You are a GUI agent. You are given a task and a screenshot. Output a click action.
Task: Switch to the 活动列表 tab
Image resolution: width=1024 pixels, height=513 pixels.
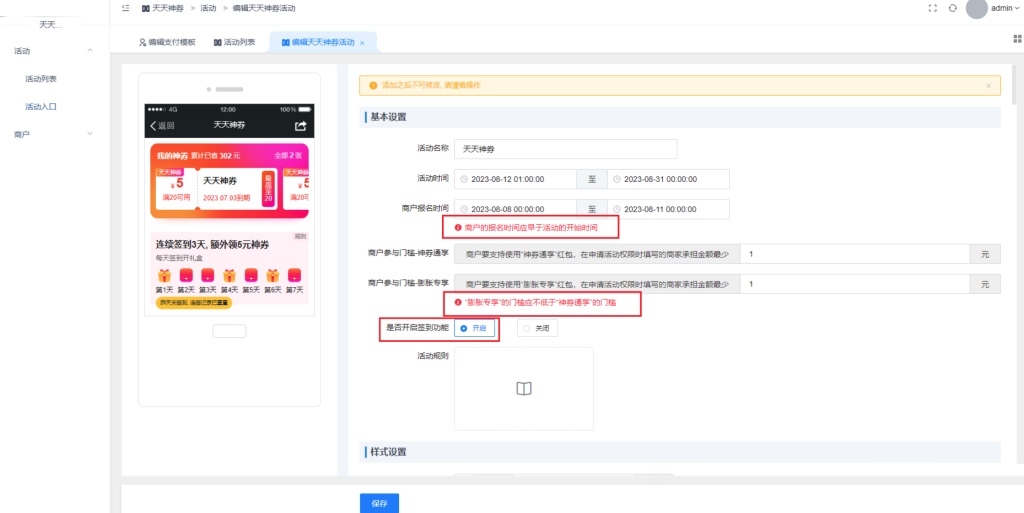235,42
